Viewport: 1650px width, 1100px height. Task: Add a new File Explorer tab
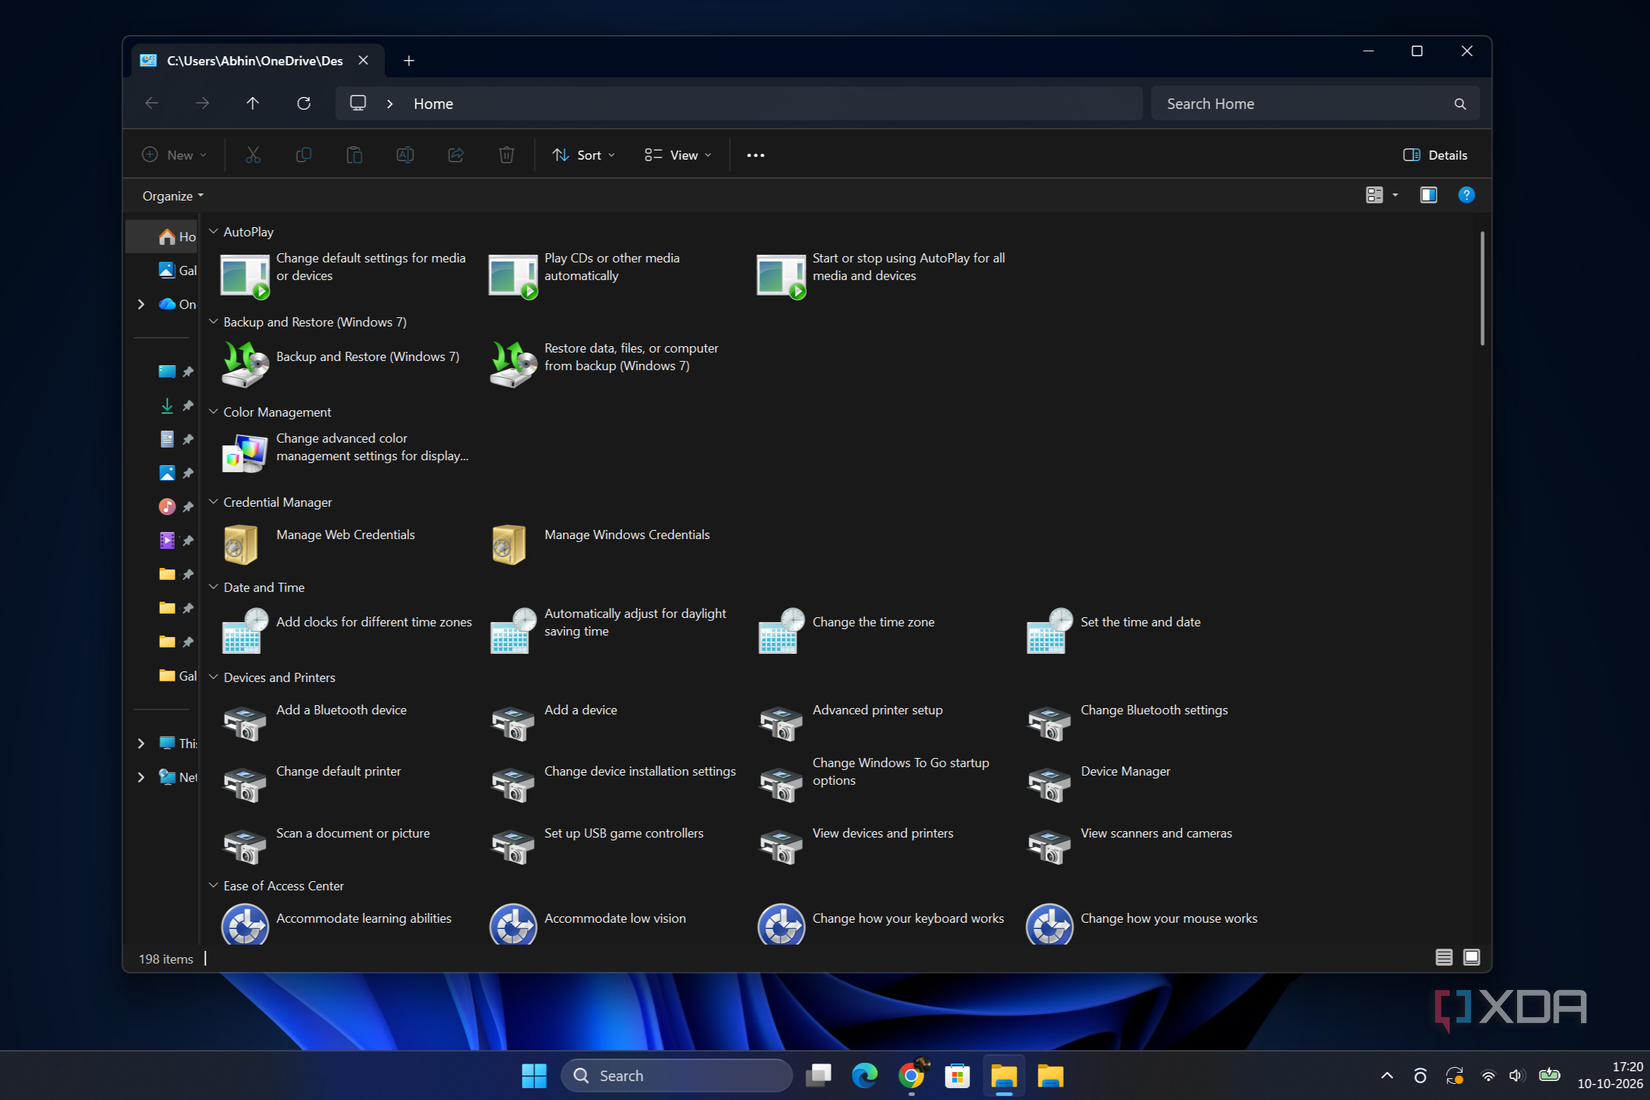(409, 61)
